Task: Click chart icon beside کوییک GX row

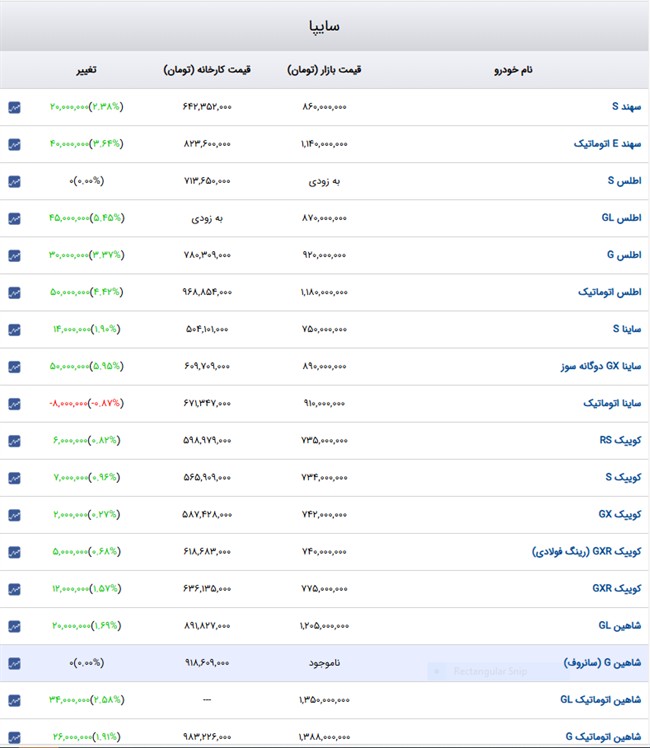Action: tap(14, 514)
